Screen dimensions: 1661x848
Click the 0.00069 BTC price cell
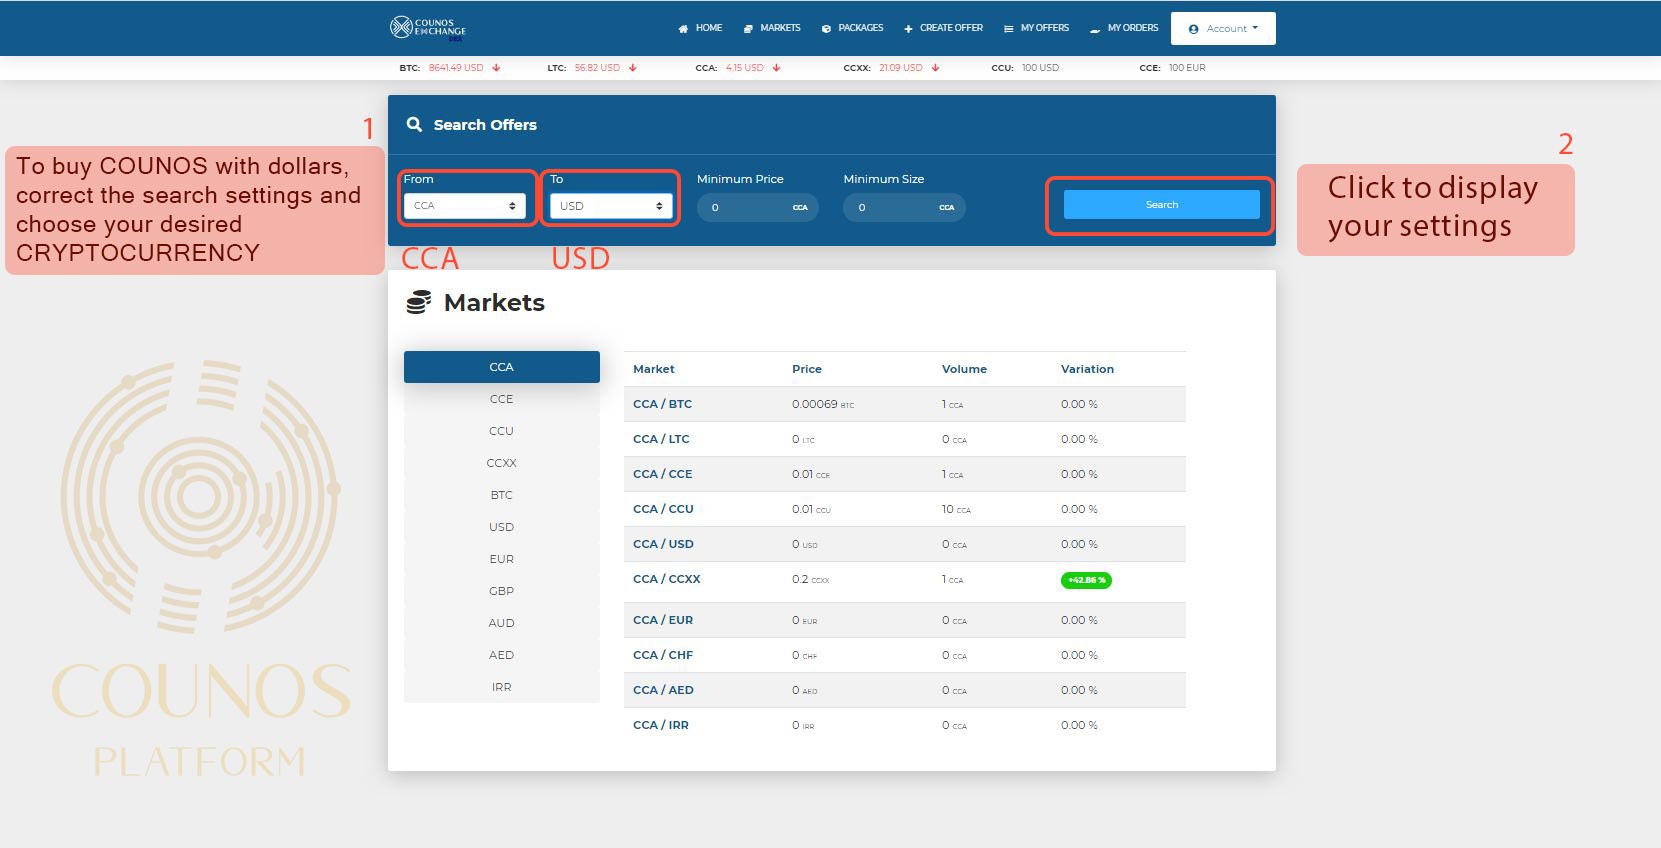pyautogui.click(x=823, y=404)
